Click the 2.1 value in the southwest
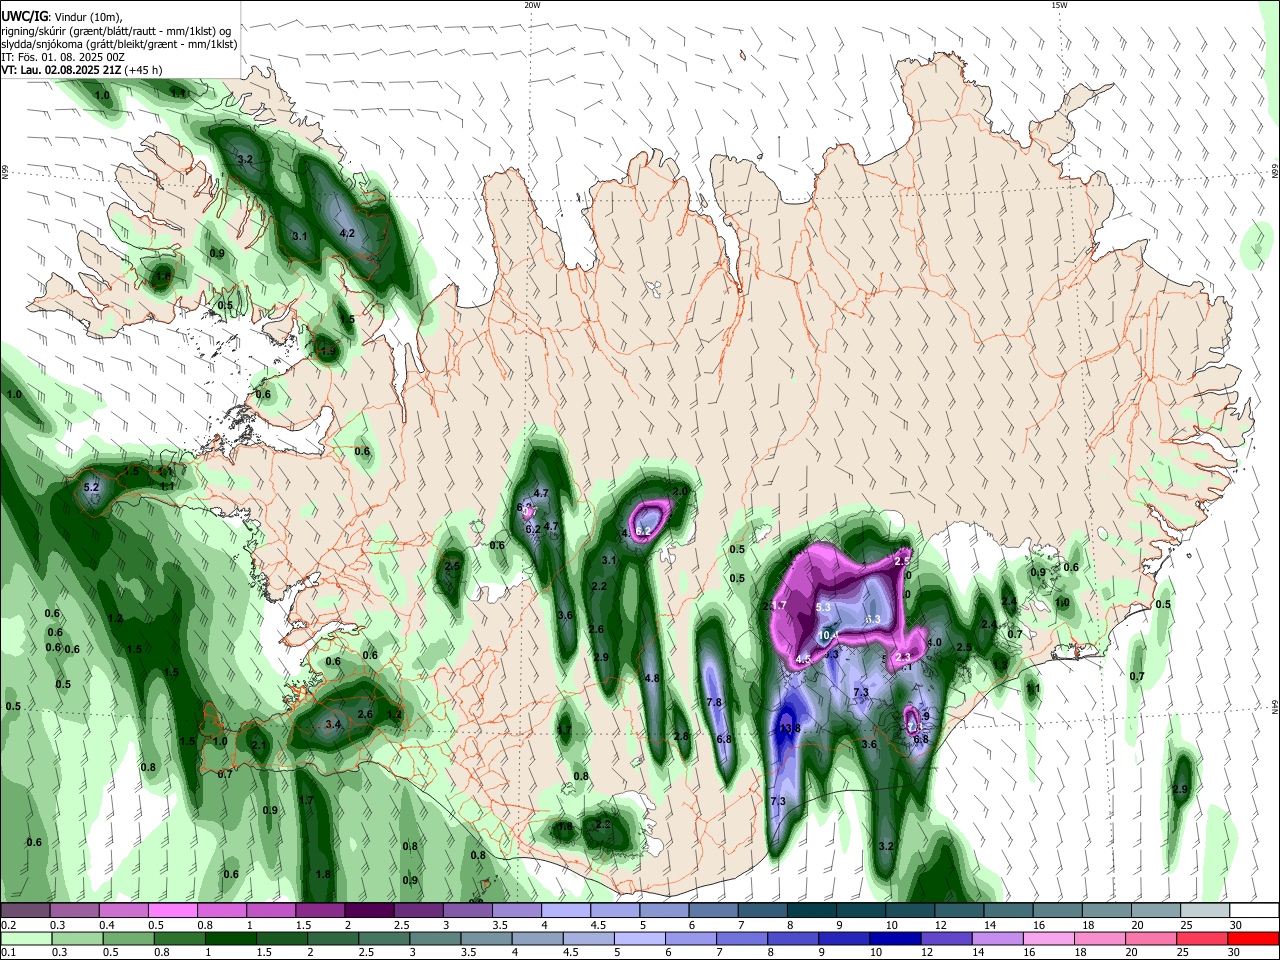Viewport: 1280px width, 960px height. 259,745
